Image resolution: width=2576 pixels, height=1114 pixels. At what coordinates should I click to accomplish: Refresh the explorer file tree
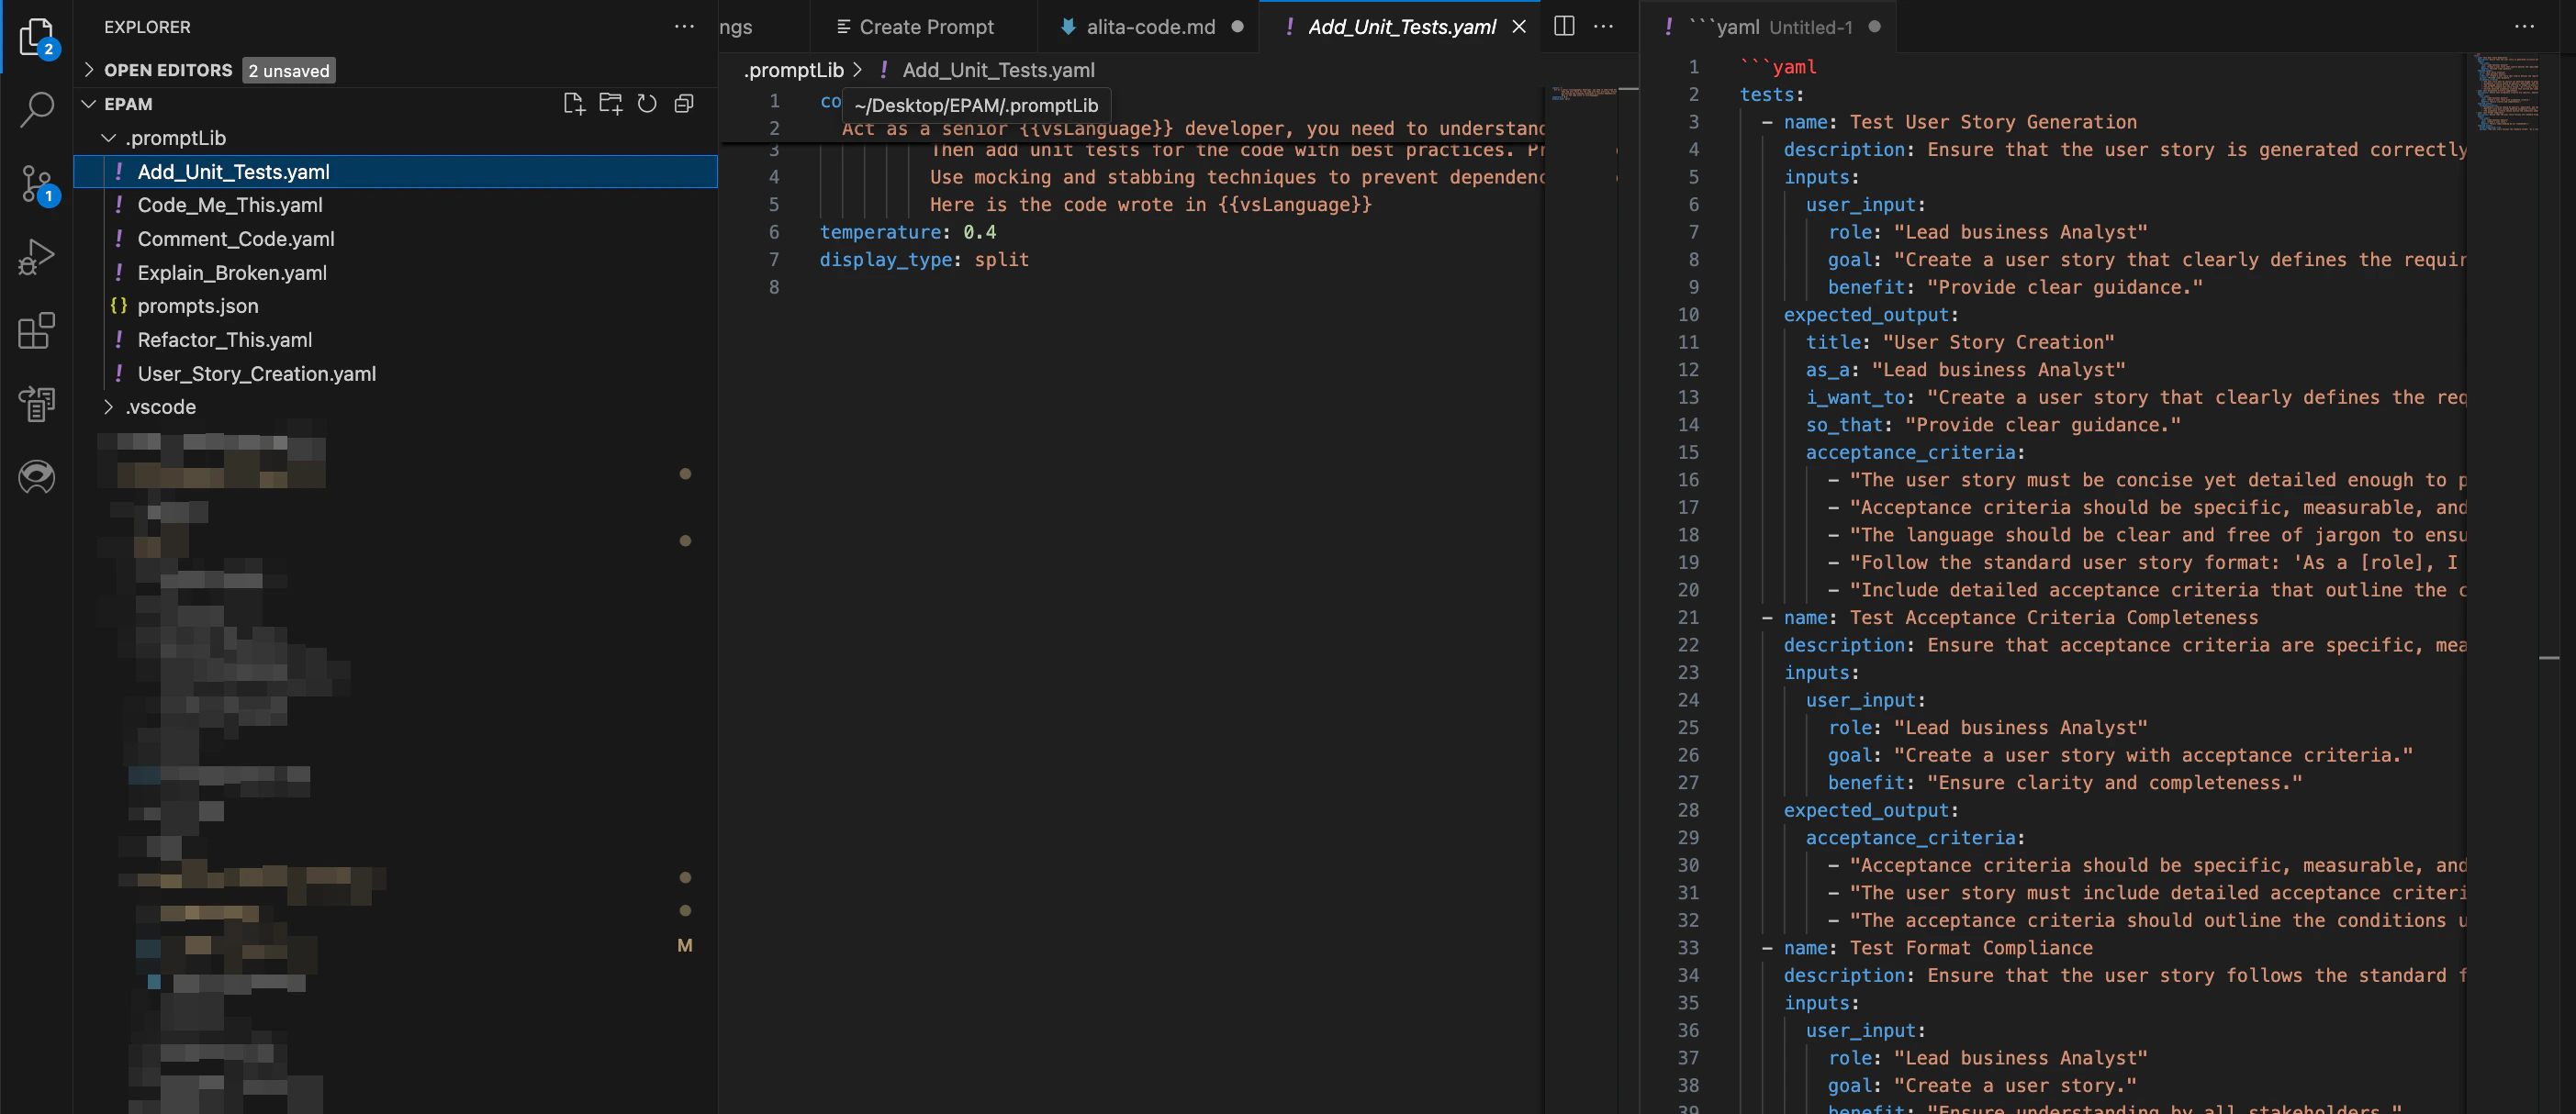[x=647, y=104]
